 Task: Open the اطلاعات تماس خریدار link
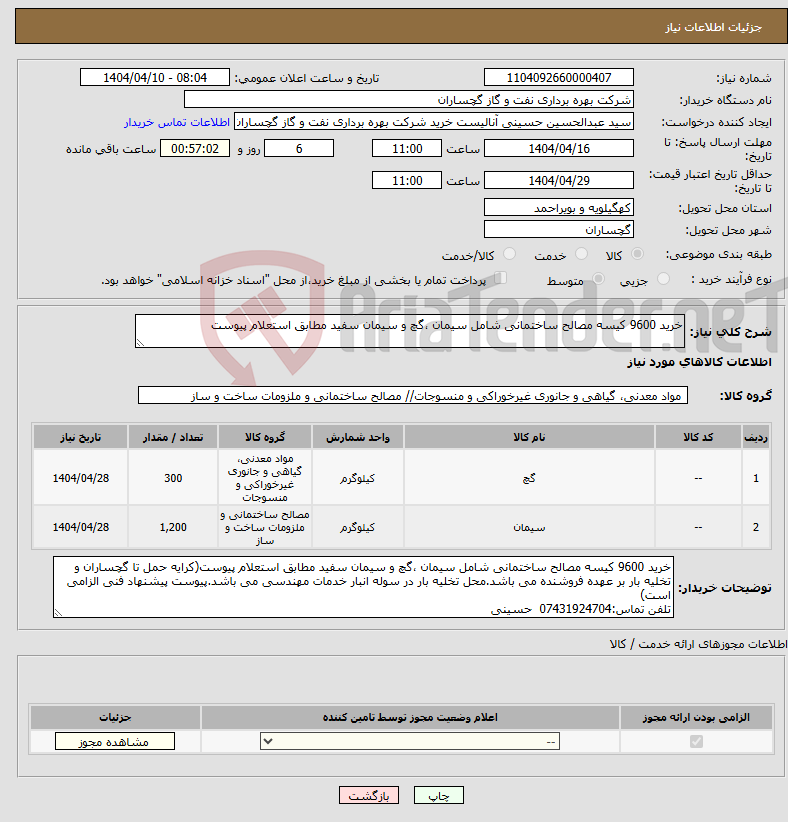177,122
